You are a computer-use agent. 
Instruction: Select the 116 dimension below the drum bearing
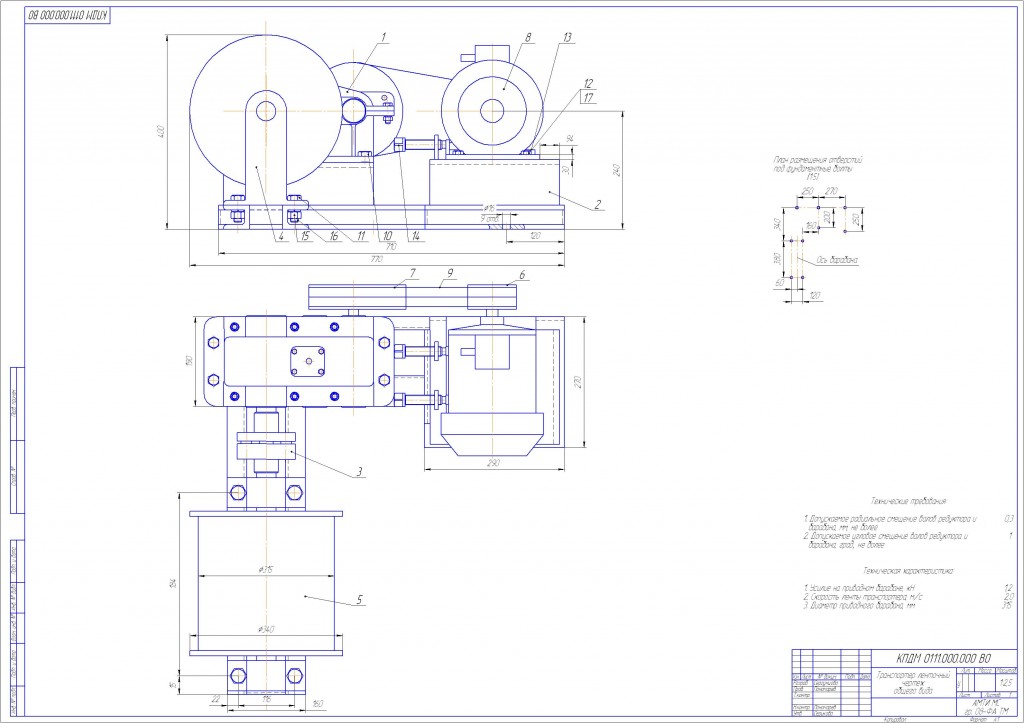[x=266, y=699]
